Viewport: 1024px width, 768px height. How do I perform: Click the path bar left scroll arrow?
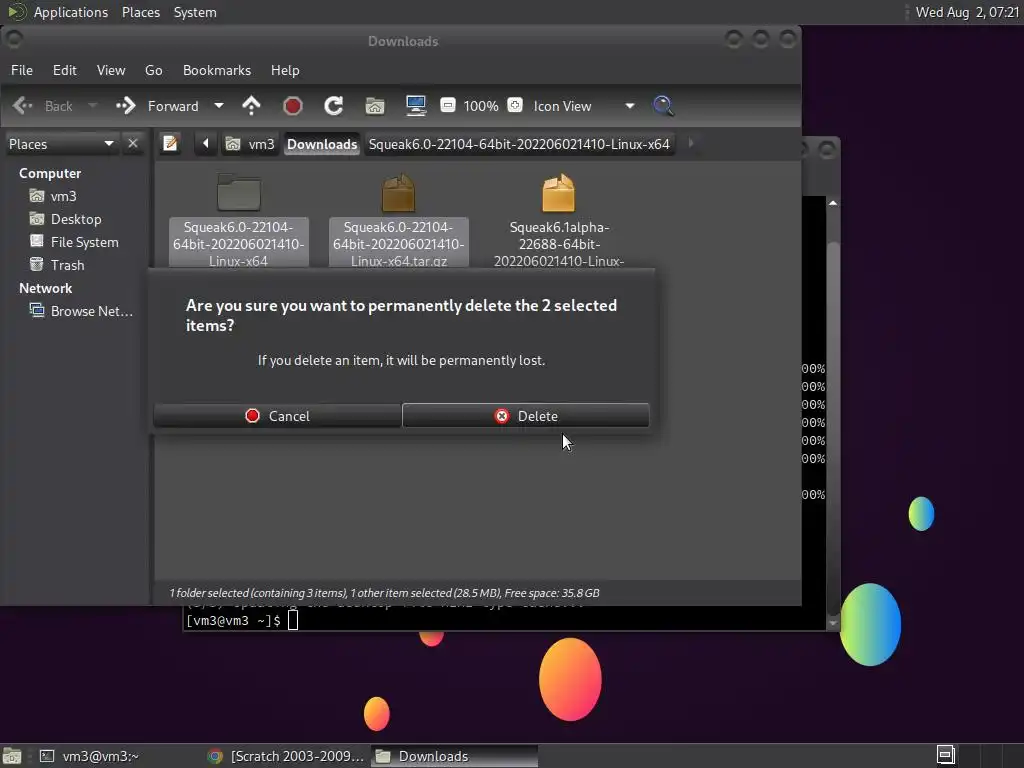pos(205,143)
